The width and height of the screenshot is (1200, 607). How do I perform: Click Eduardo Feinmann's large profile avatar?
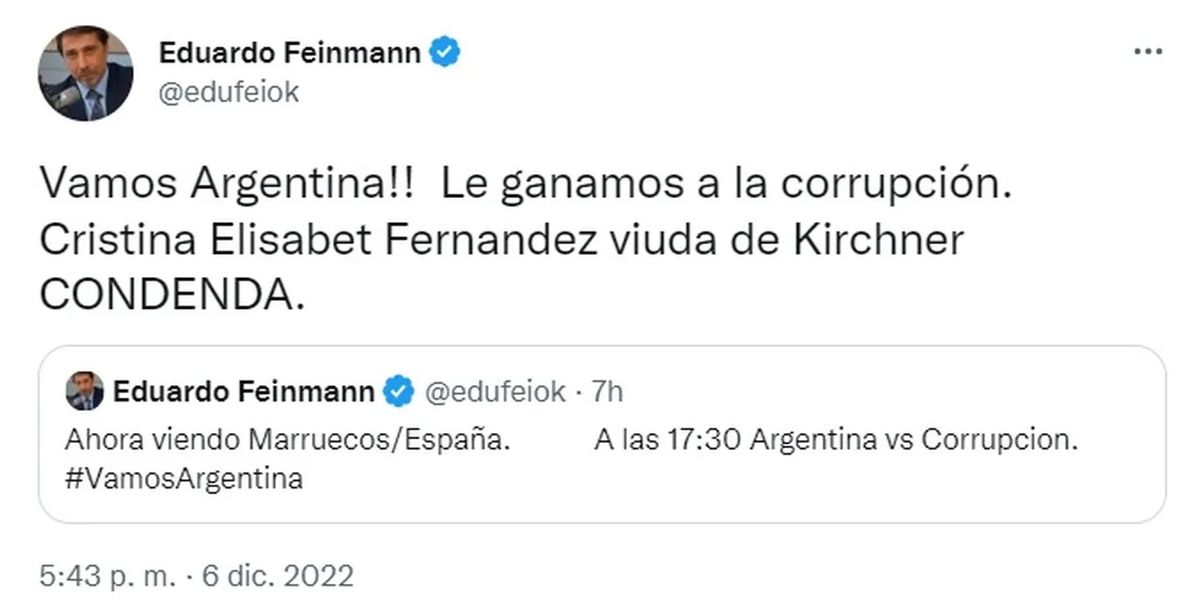click(x=85, y=74)
